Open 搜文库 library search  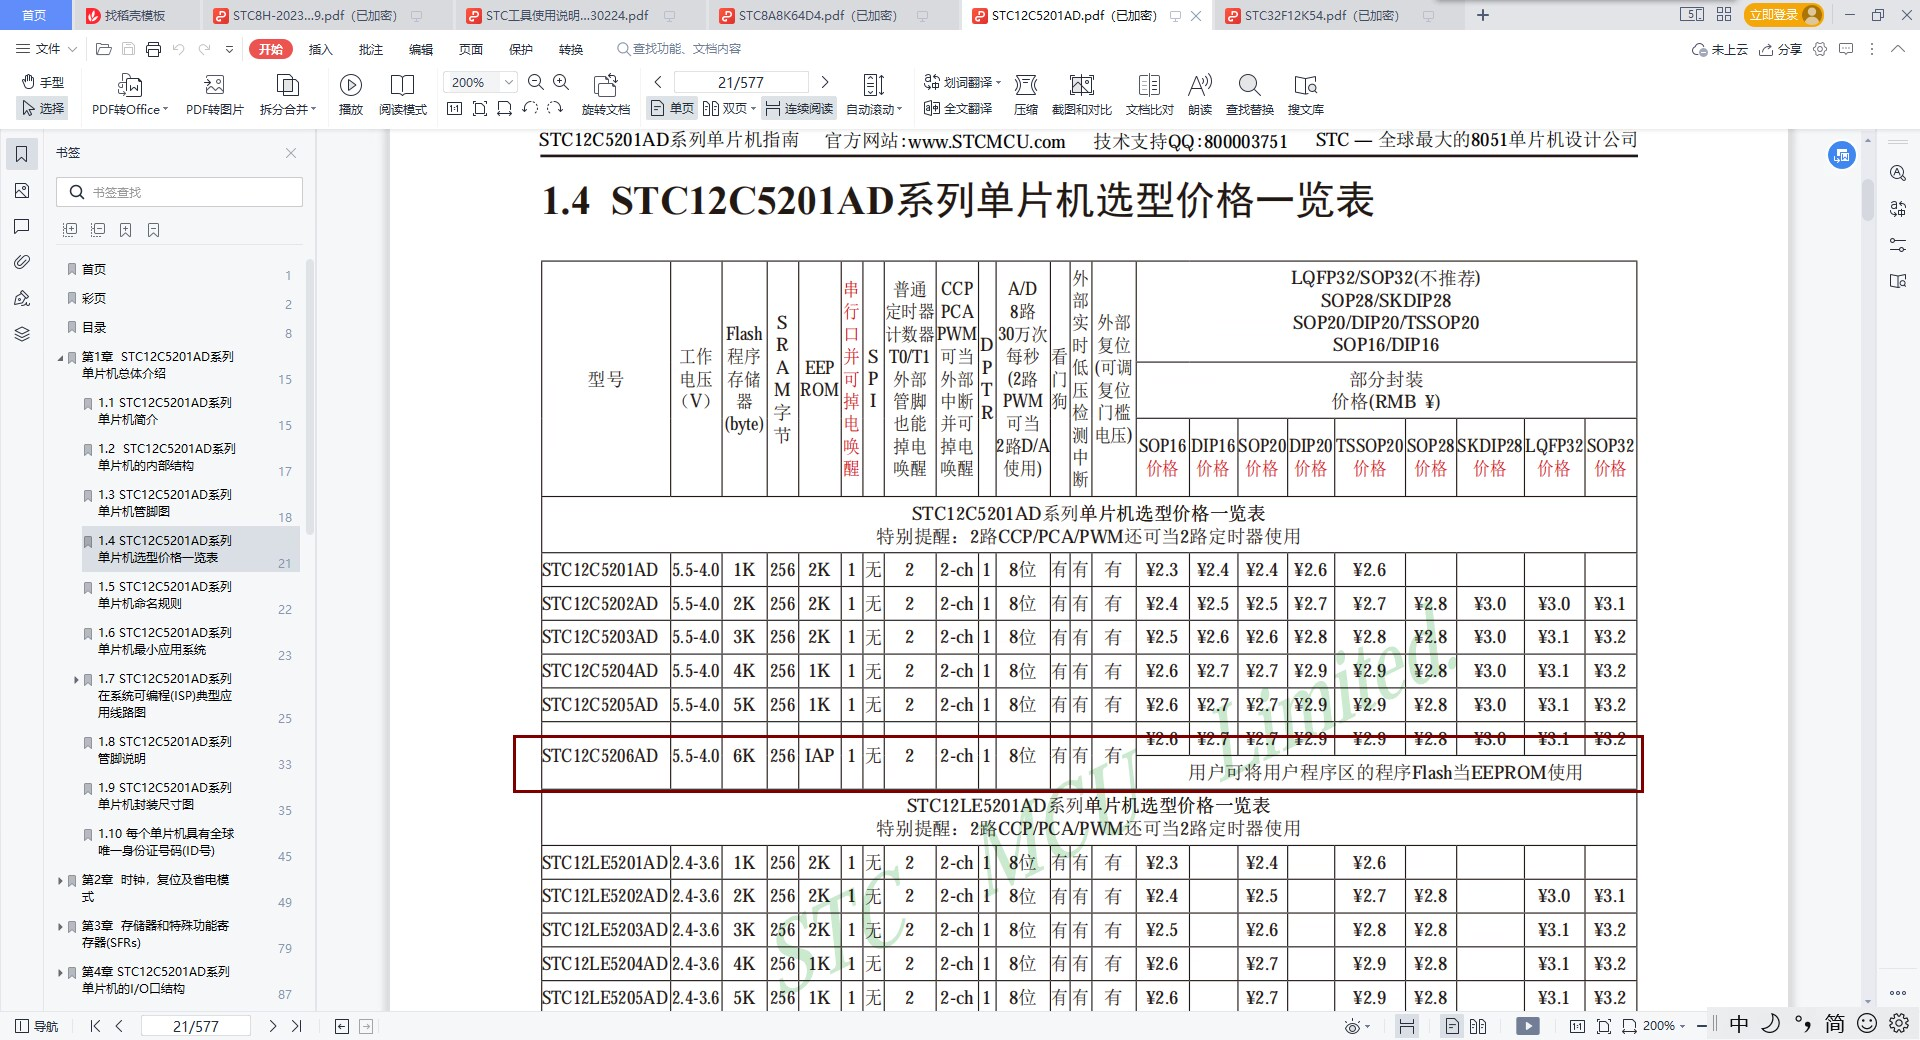point(1305,95)
